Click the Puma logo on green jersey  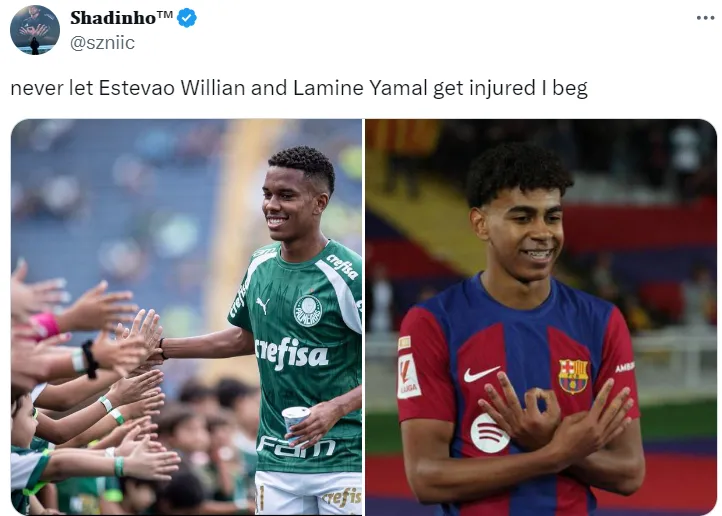pos(262,306)
